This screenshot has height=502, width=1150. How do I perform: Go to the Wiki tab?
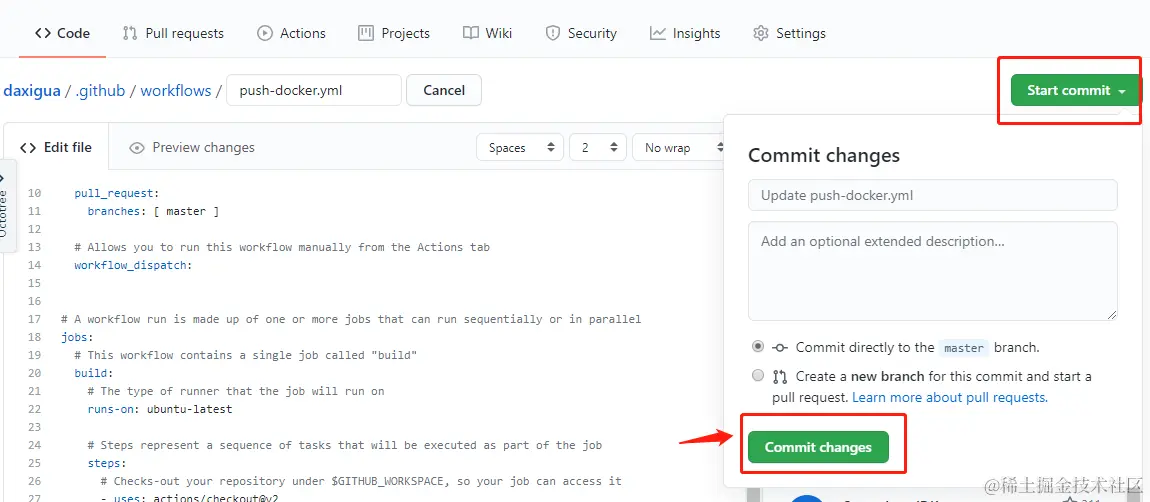488,33
